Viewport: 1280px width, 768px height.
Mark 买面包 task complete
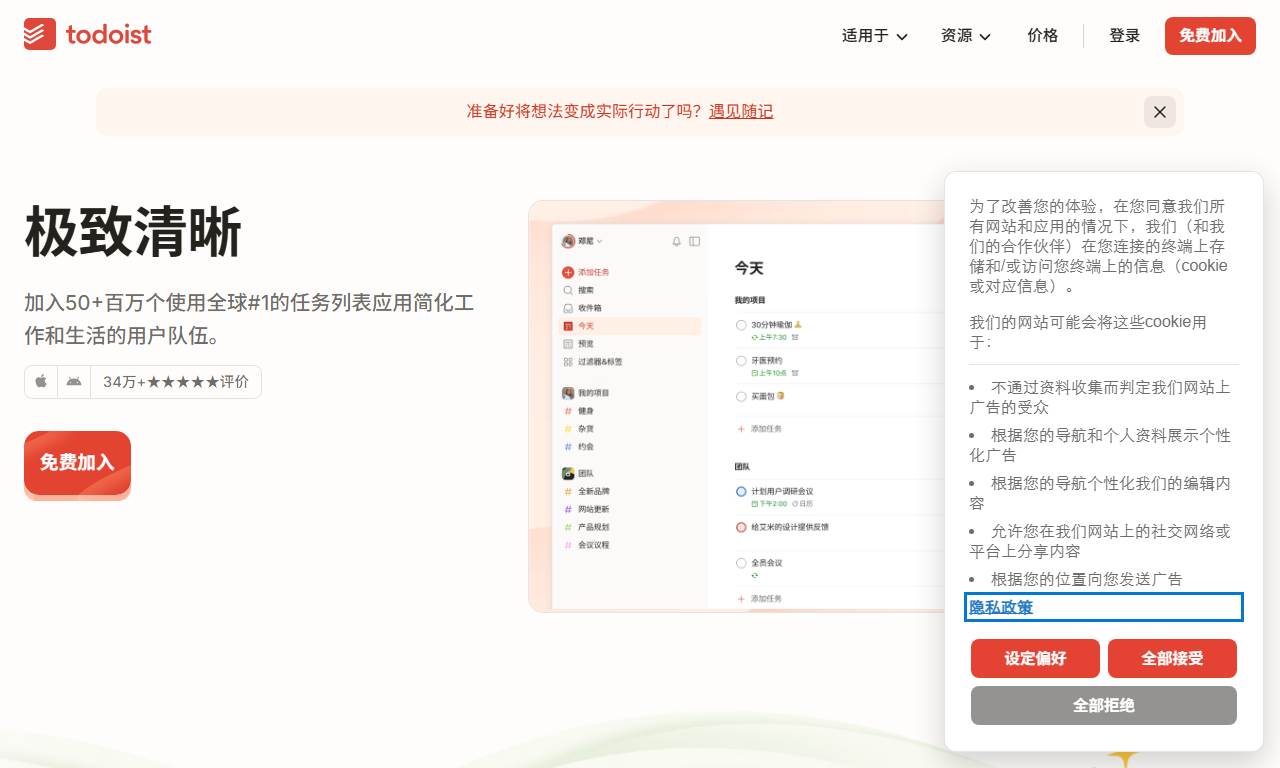[x=741, y=397]
